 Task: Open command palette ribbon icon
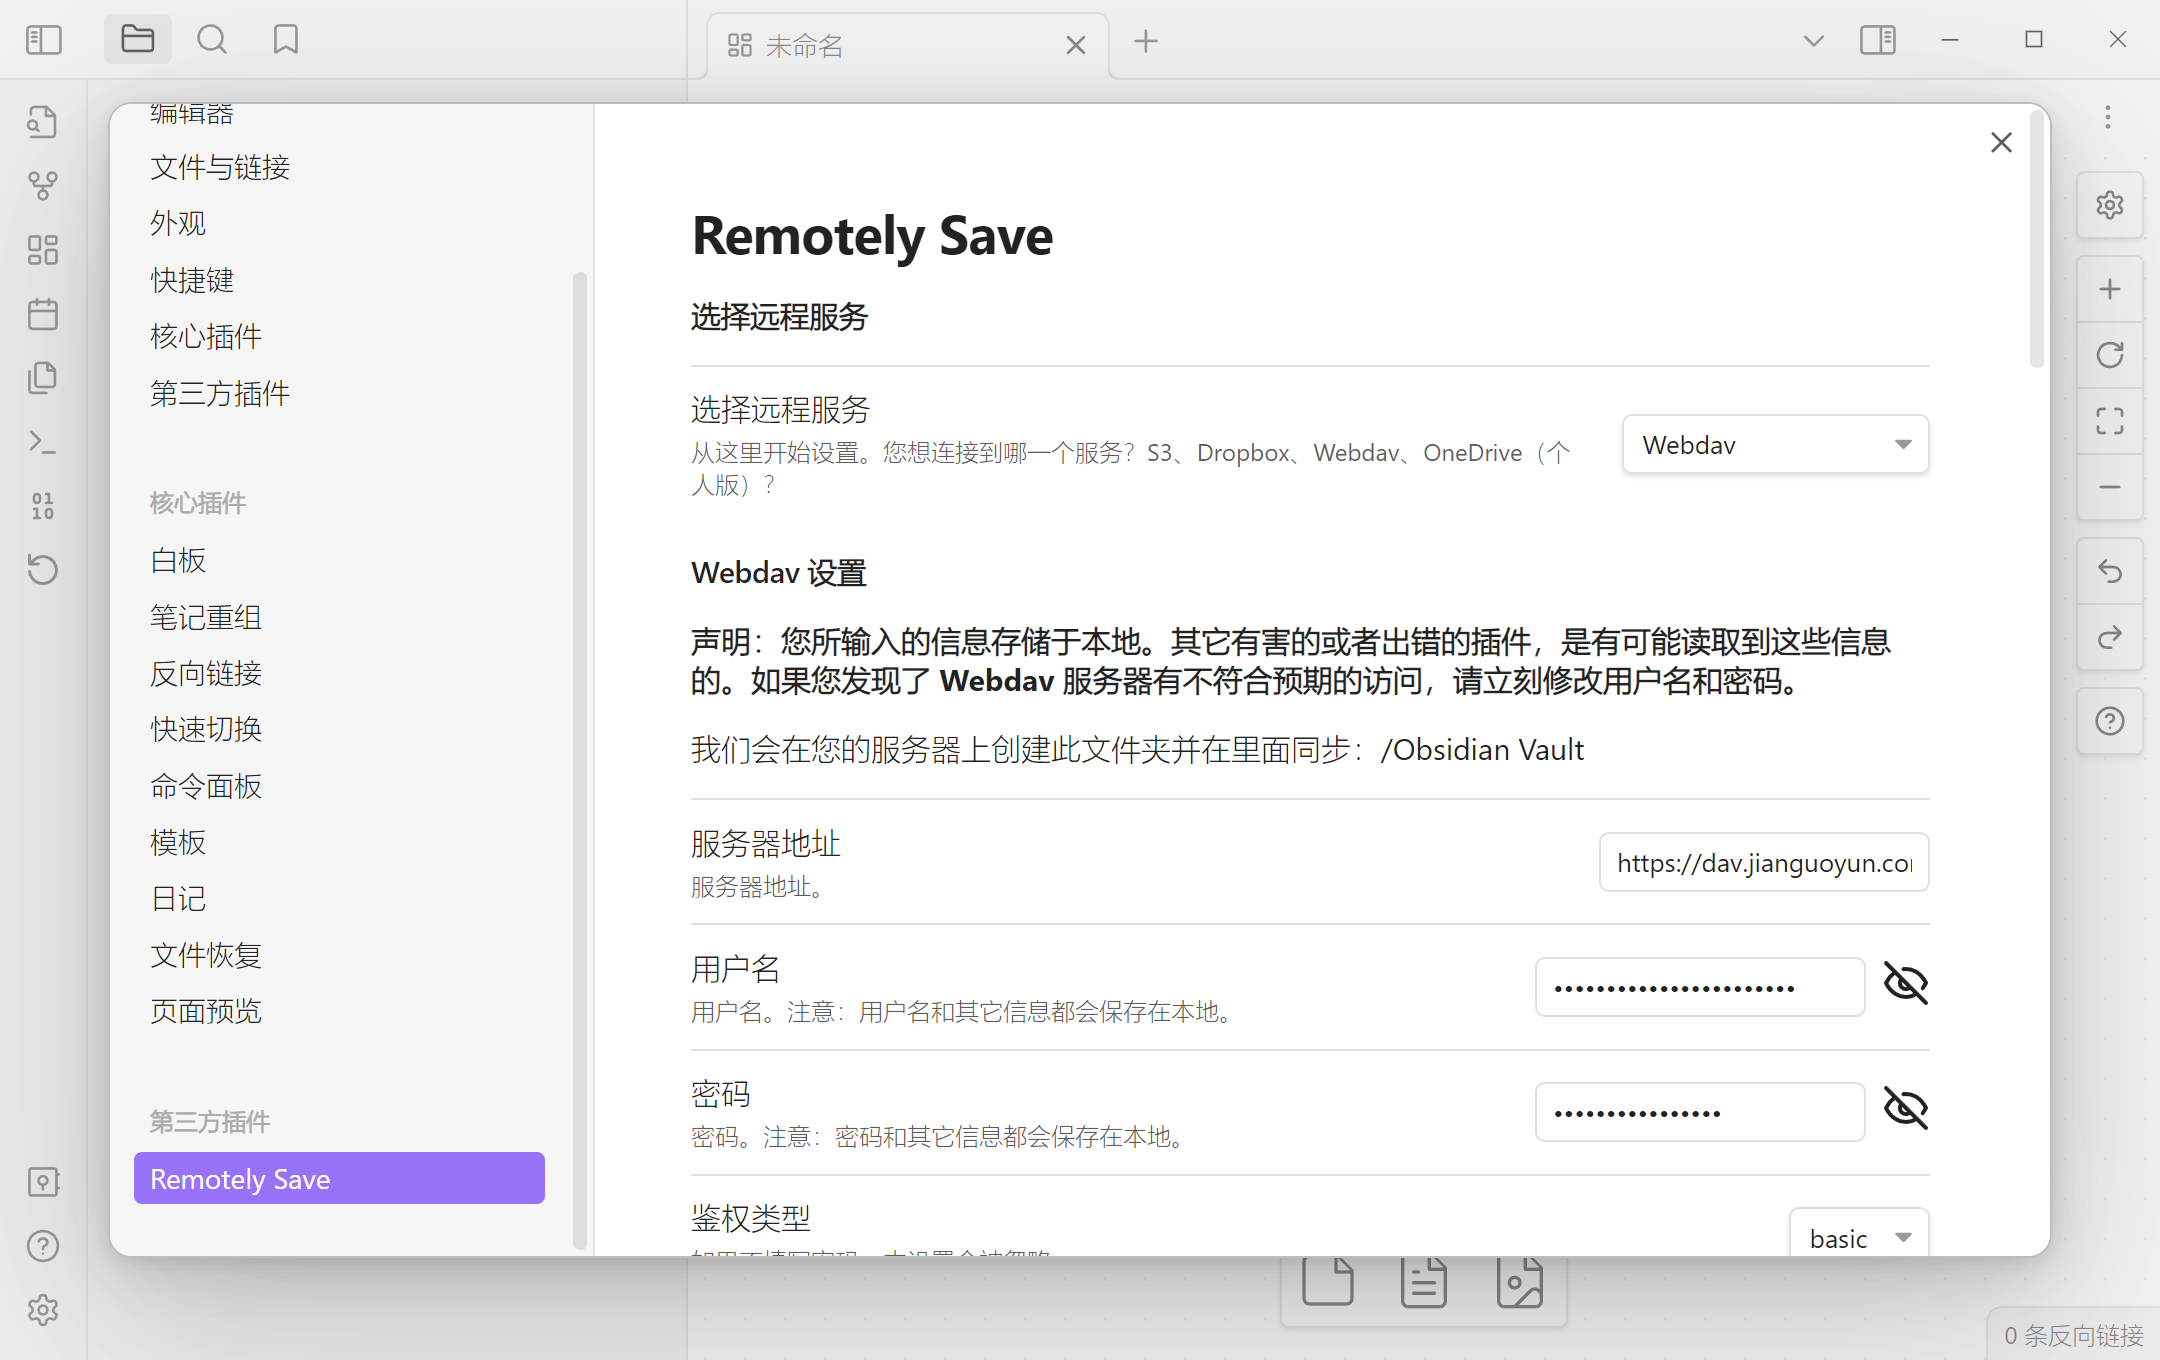pyautogui.click(x=42, y=442)
